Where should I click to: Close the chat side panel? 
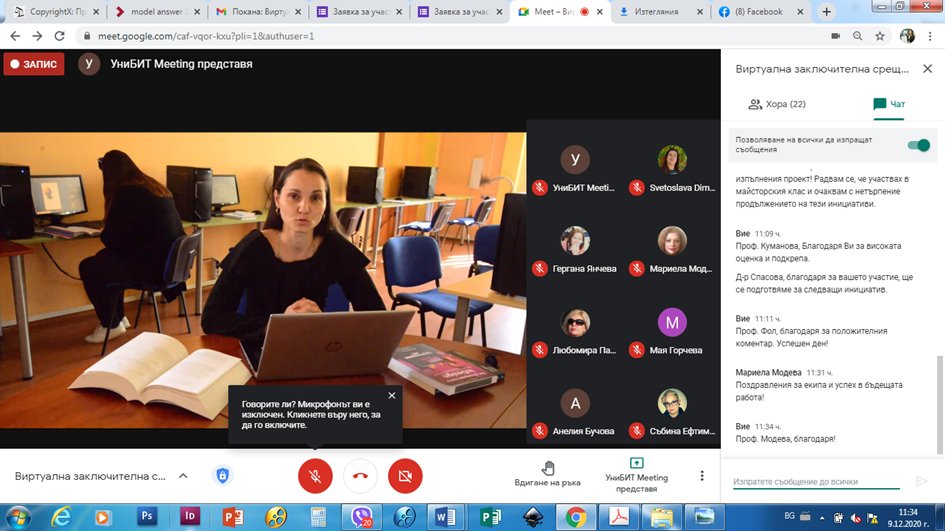pos(928,69)
